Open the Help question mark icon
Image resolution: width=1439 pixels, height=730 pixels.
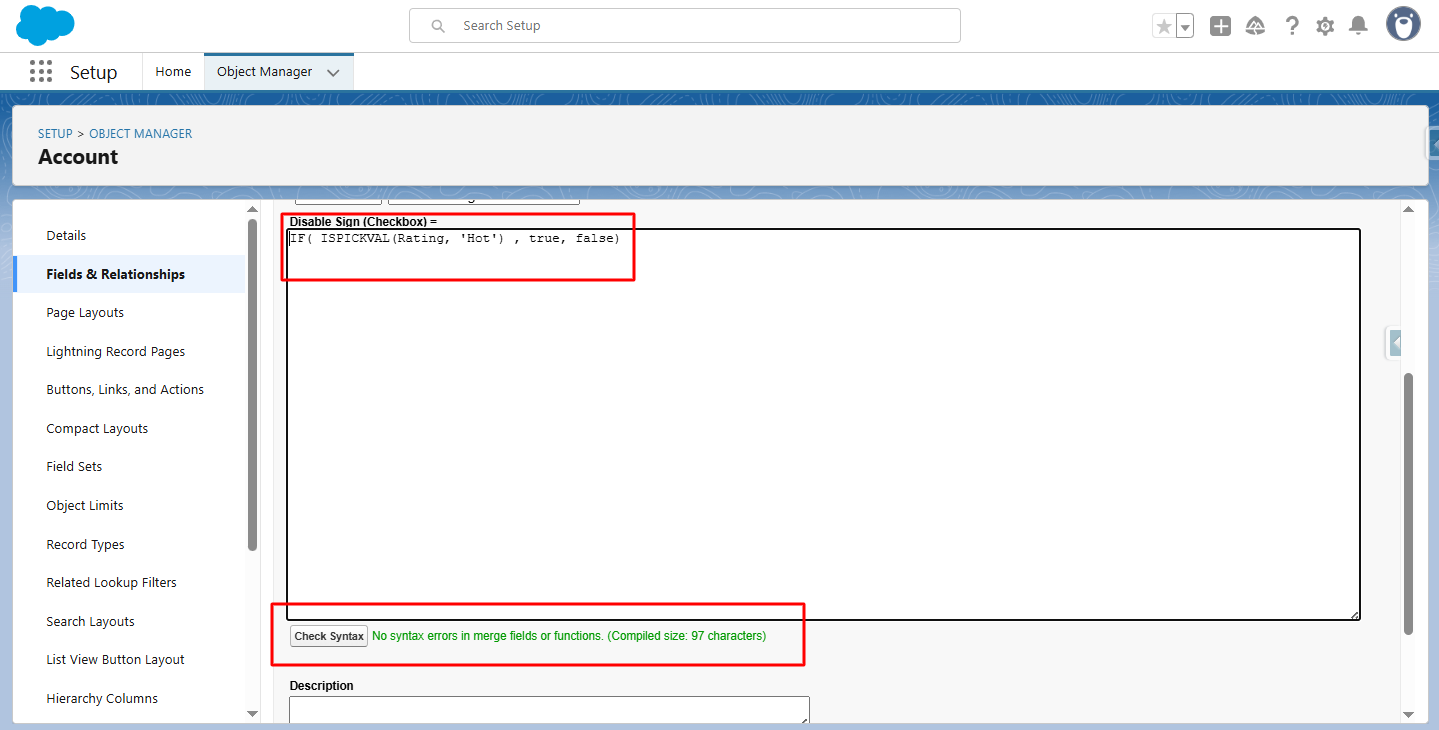click(x=1292, y=26)
